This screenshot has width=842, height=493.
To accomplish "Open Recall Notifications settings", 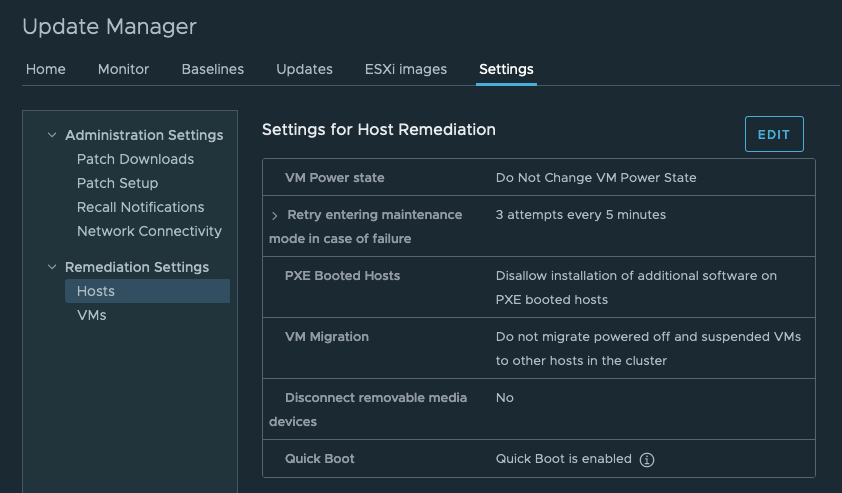I will click(140, 207).
